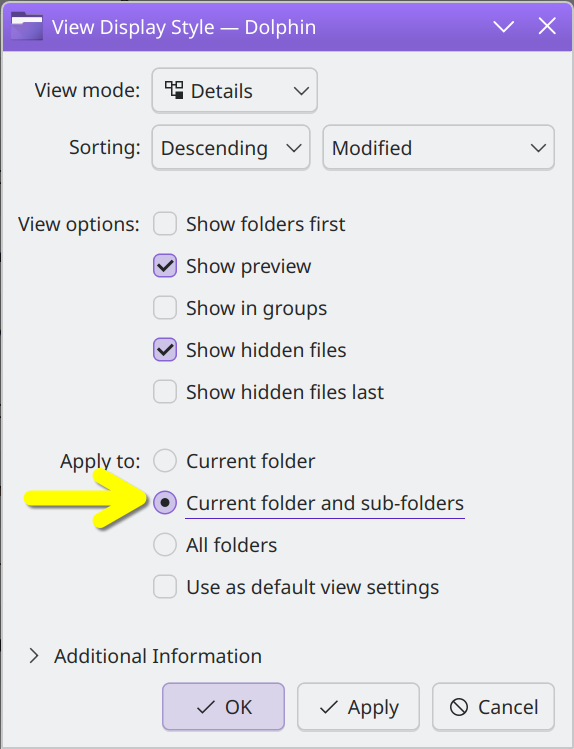Viewport: 574px width, 749px height.
Task: Select Current folder radio option
Action: click(x=165, y=461)
